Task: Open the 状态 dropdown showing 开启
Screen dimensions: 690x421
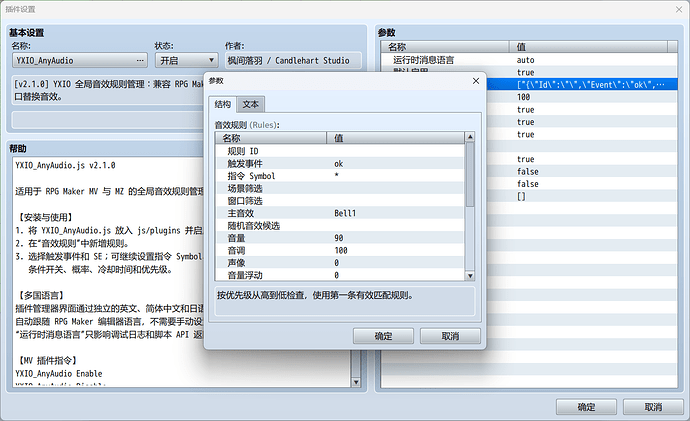Action: pos(187,60)
